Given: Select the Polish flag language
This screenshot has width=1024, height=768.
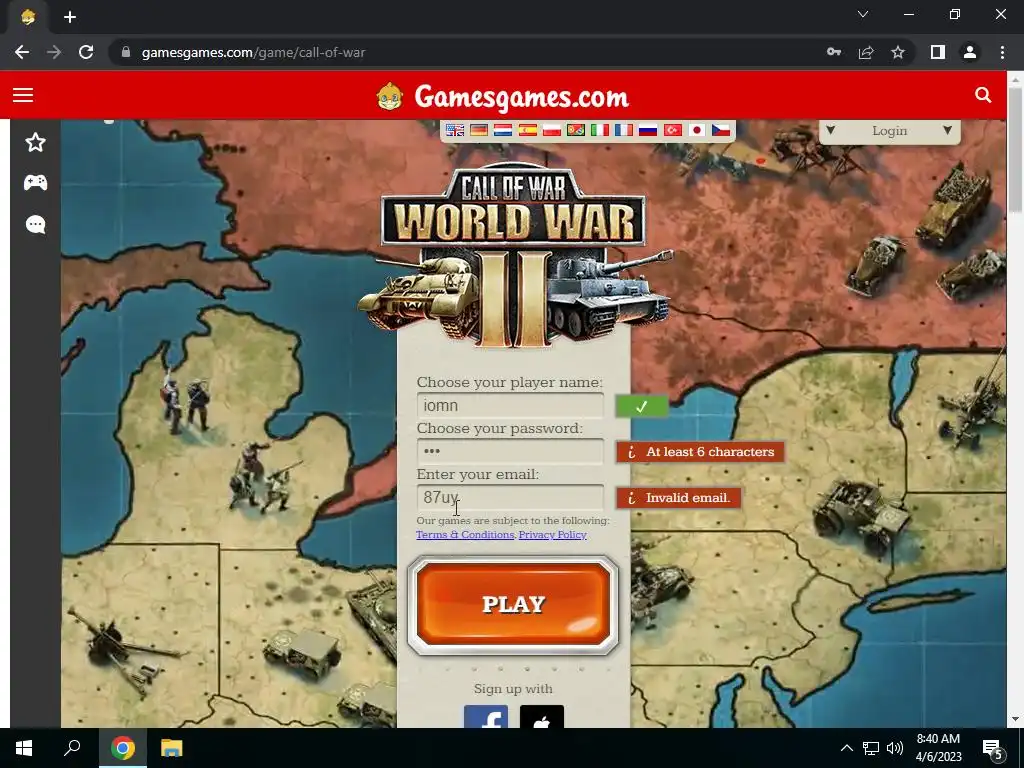Looking at the screenshot, I should [552, 130].
